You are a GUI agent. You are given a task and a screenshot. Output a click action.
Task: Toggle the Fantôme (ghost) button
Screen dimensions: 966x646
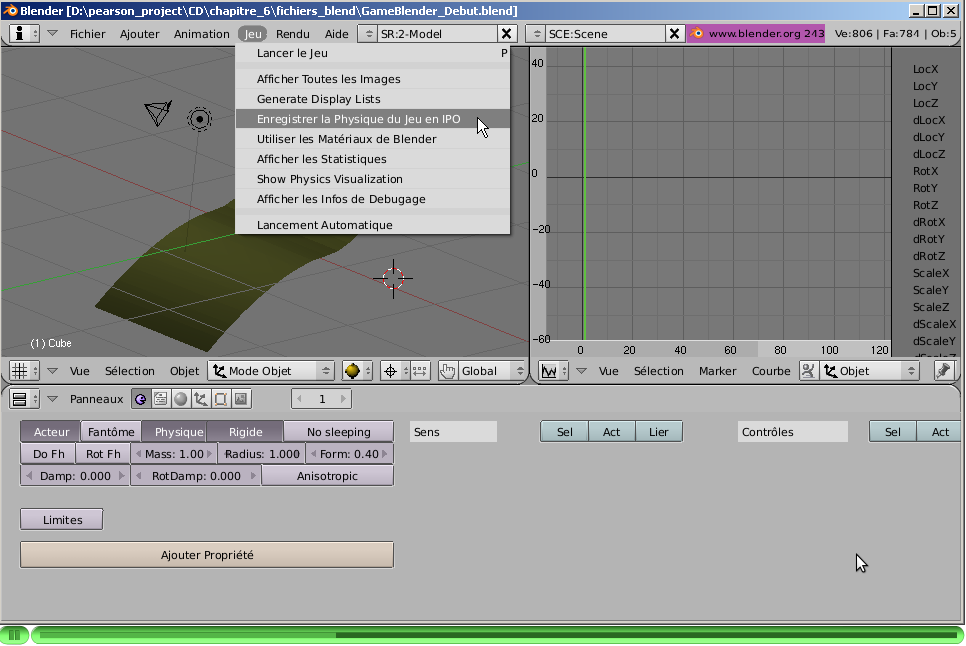click(111, 432)
